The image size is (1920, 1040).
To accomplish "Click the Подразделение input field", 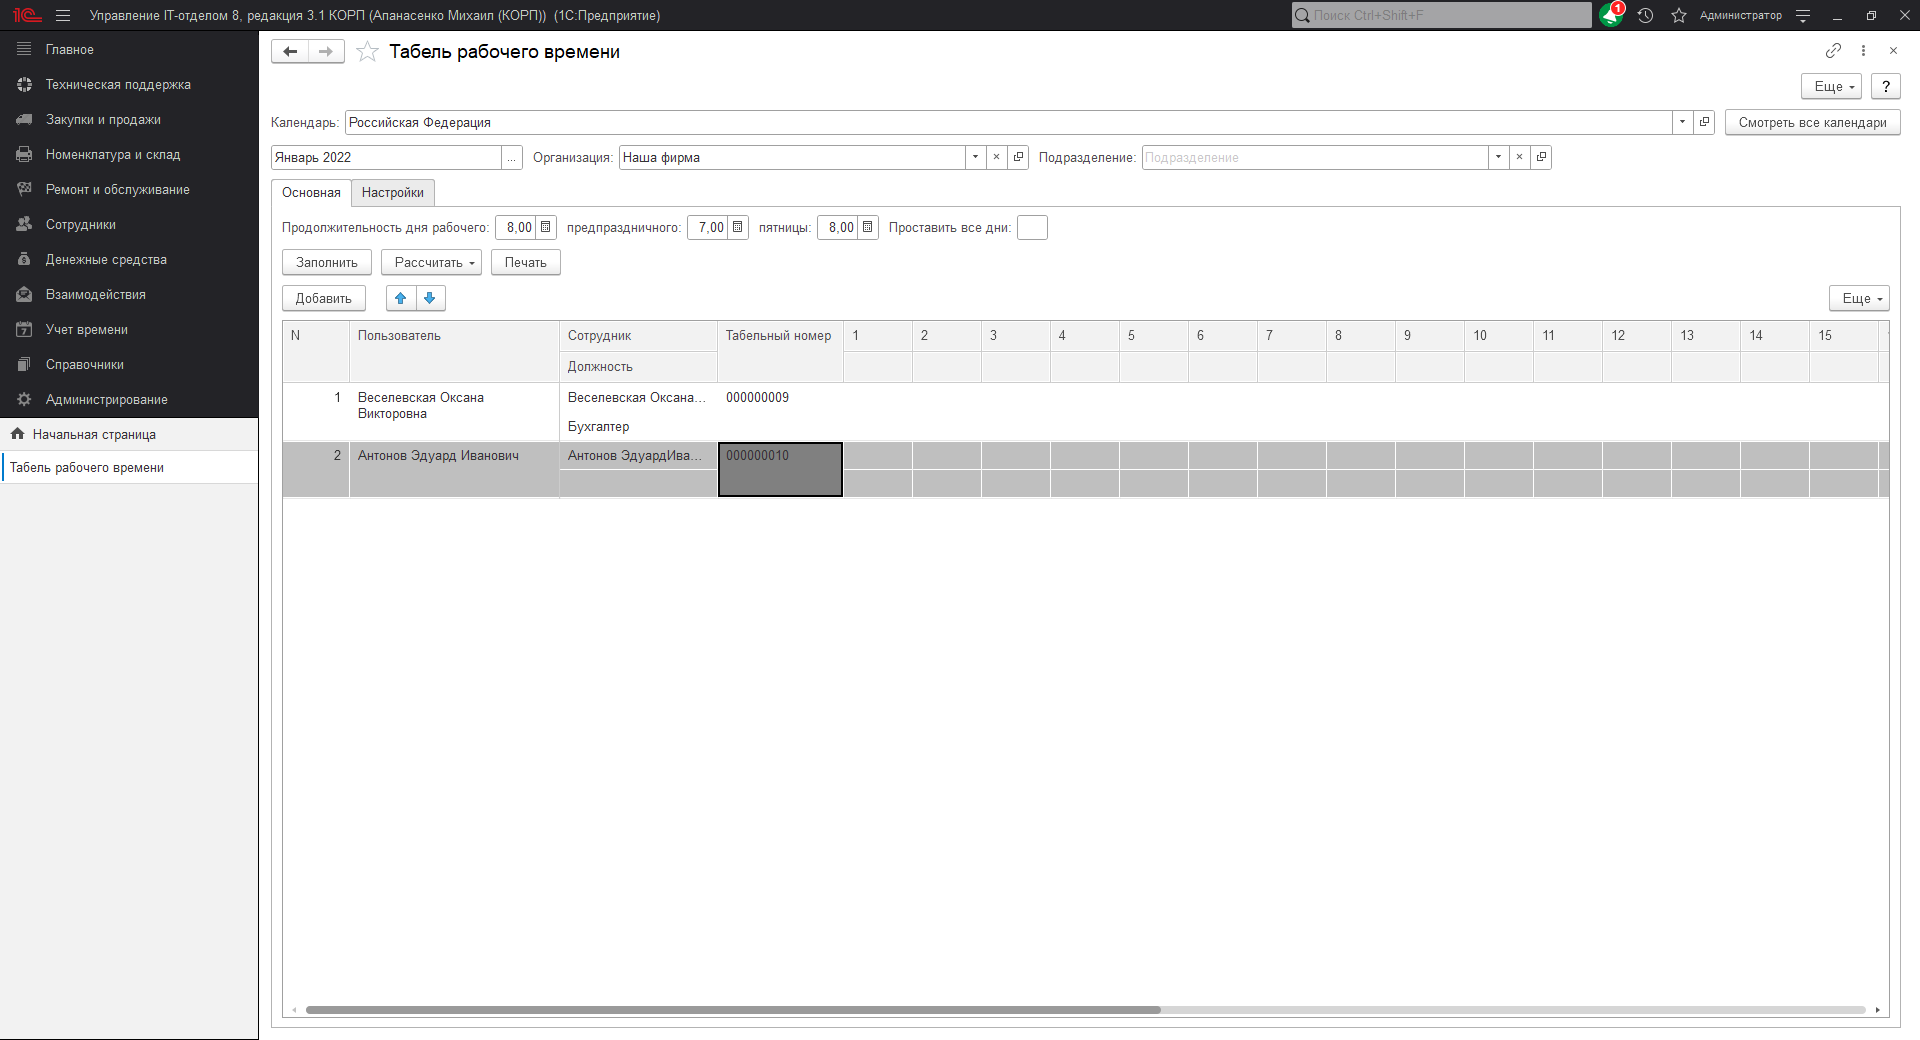I will pyautogui.click(x=1314, y=157).
